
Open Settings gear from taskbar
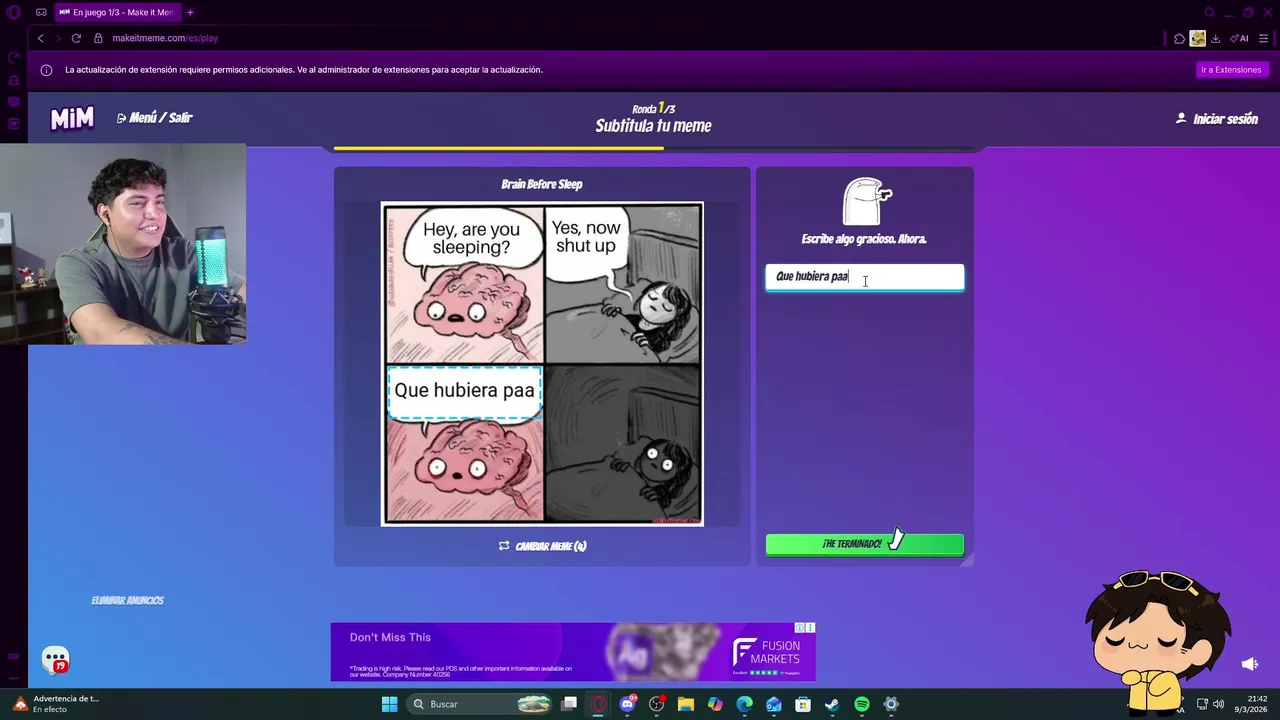pos(891,704)
